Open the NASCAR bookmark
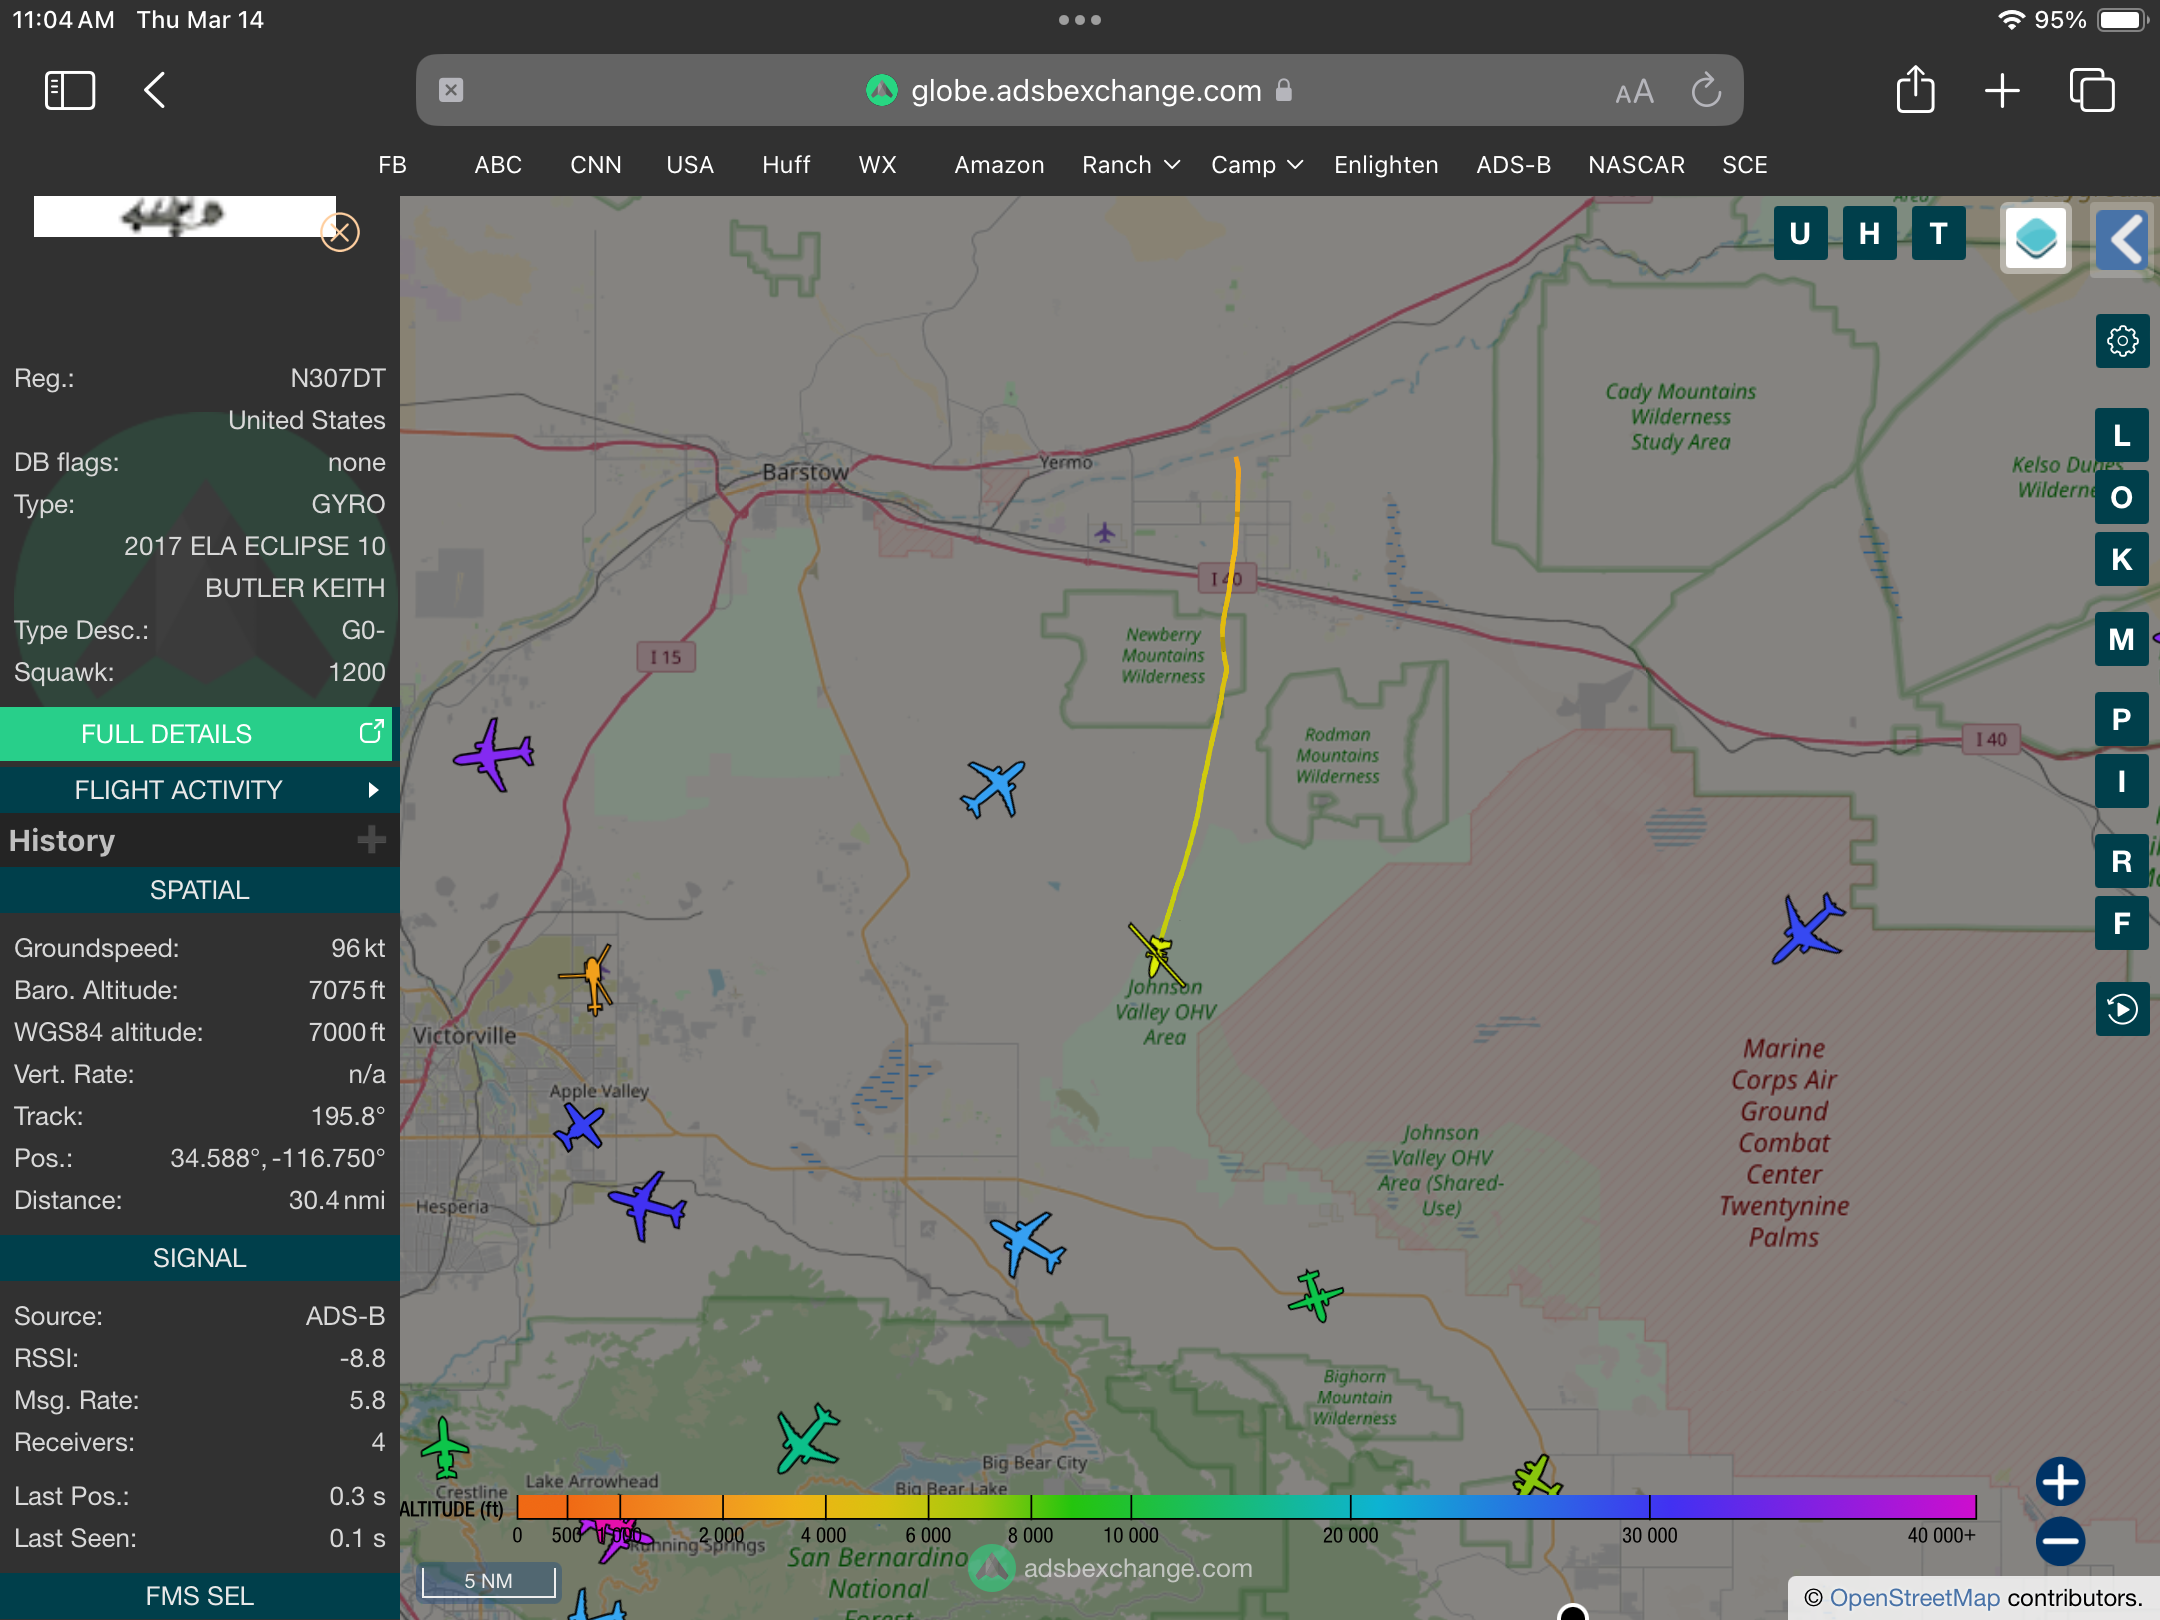 click(1636, 165)
